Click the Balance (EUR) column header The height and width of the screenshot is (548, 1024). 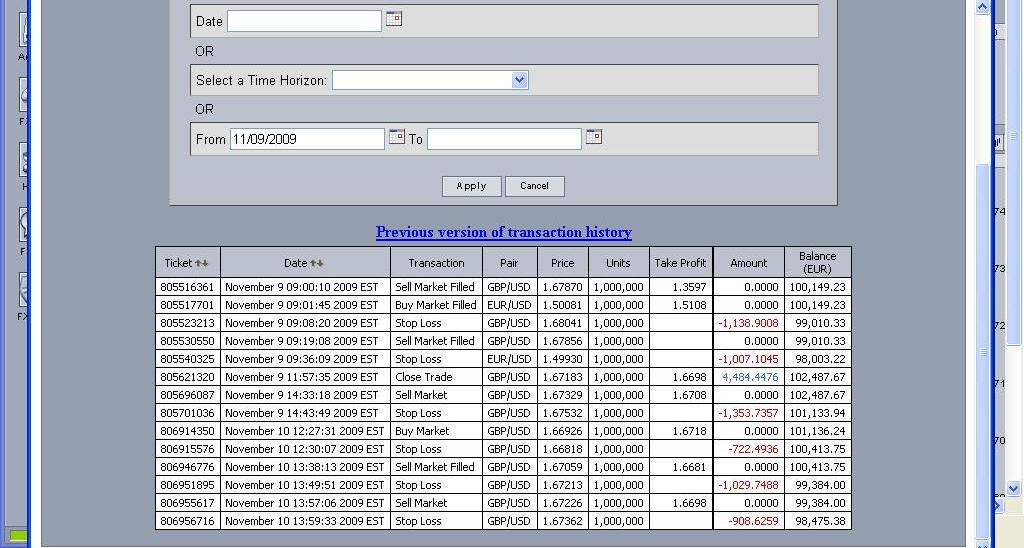tap(817, 263)
